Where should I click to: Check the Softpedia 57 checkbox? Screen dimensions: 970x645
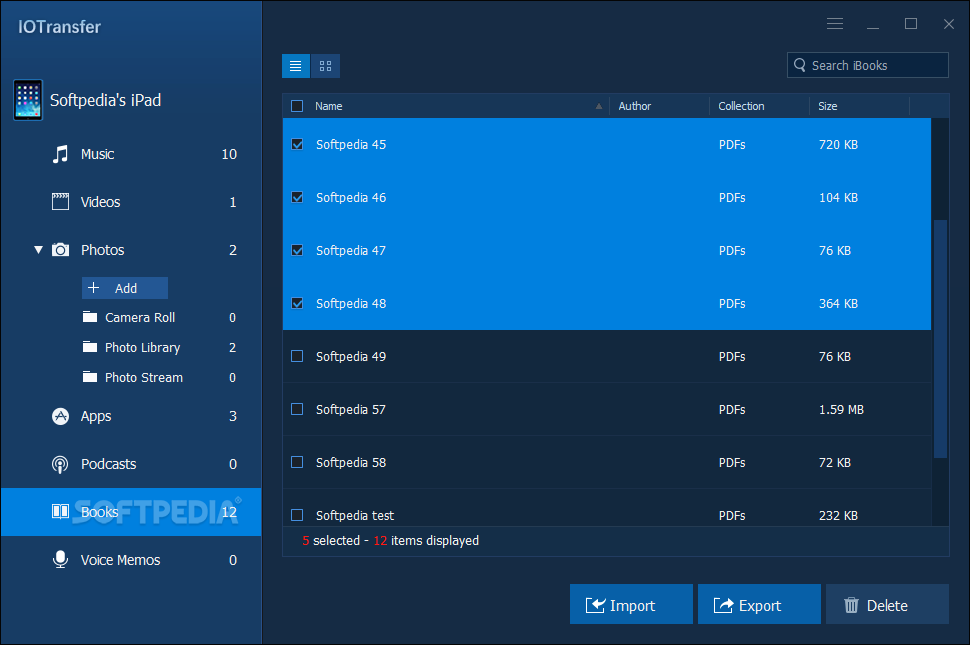click(297, 409)
